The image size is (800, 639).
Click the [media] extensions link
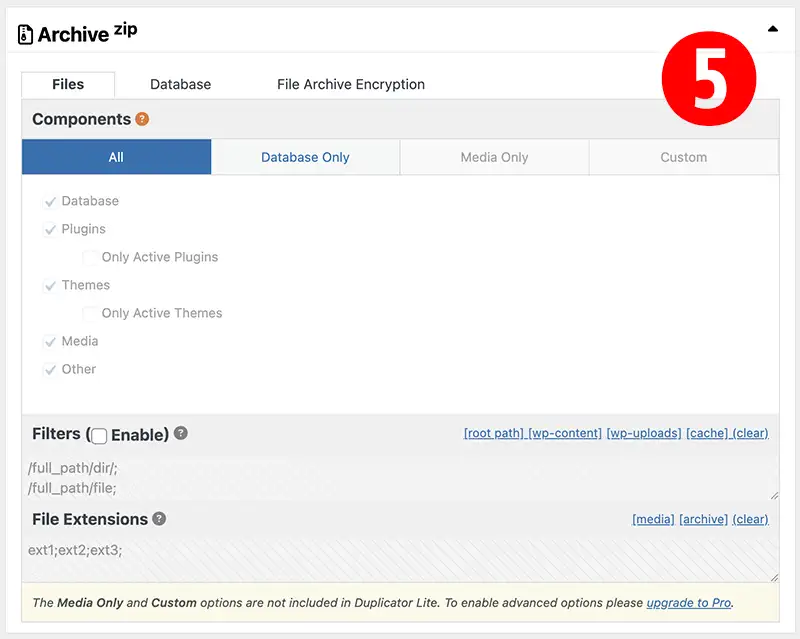pyautogui.click(x=653, y=519)
